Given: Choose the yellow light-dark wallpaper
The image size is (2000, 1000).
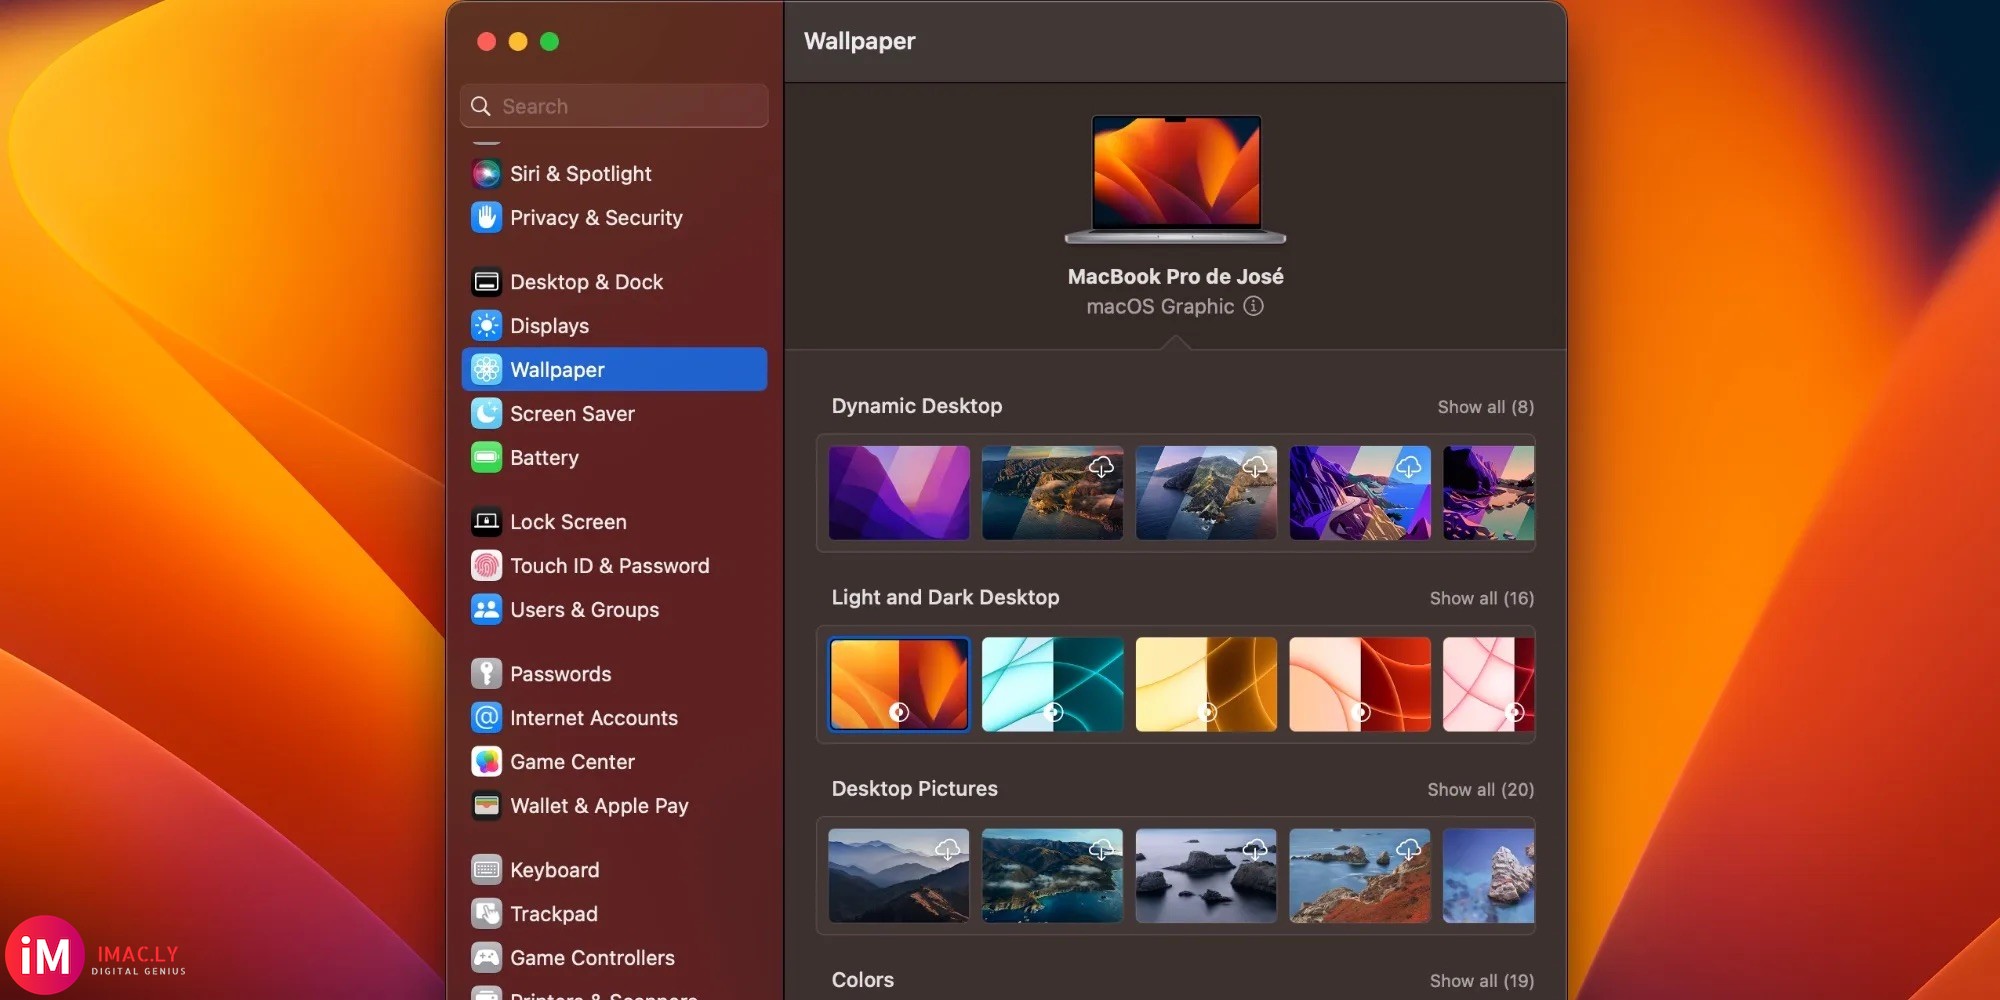Looking at the screenshot, I should 1206,684.
